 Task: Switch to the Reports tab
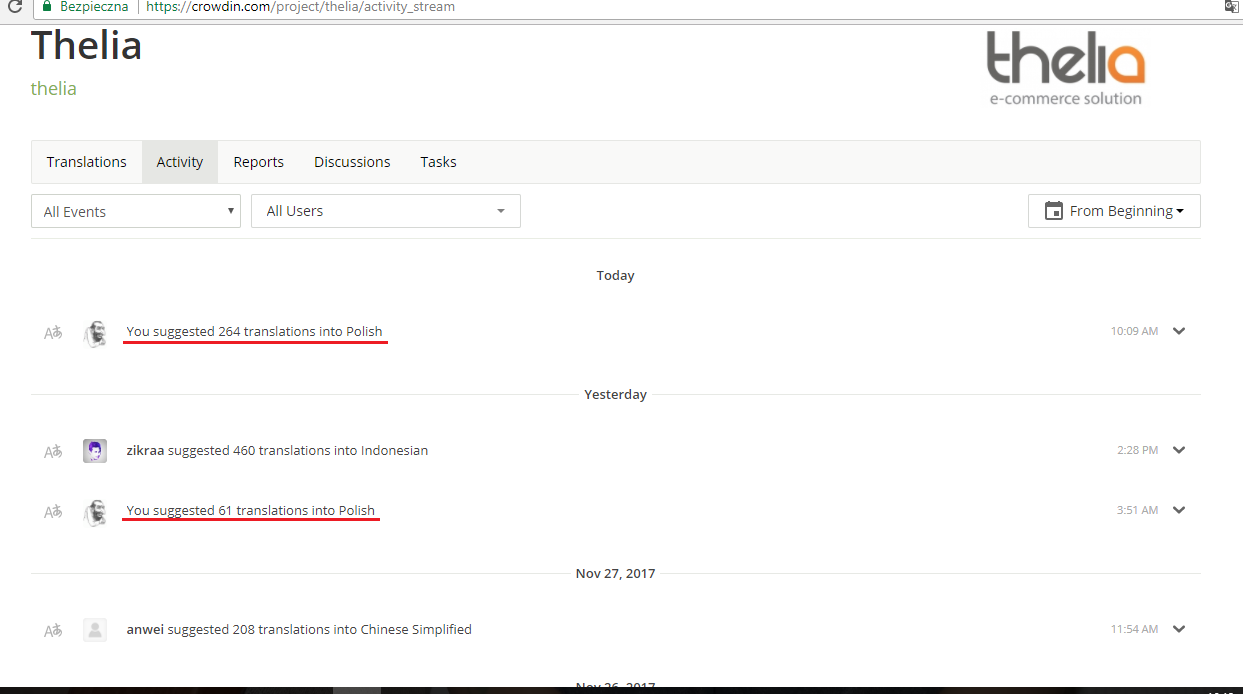(259, 162)
